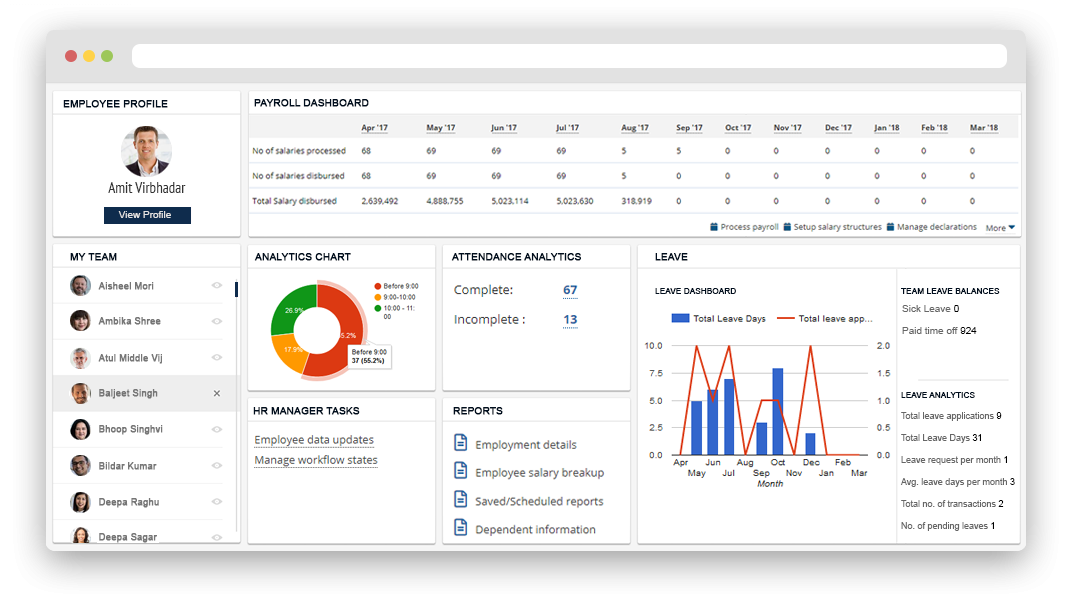Image resolution: width=1067 pixels, height=604 pixels.
Task: Open the Mar '18 payroll month column
Action: 983,128
